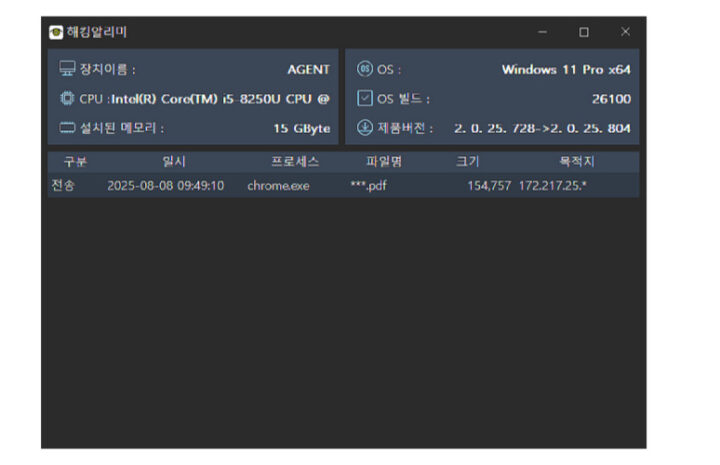Image resolution: width=720 pixels, height=465 pixels.
Task: Click the memory icon beside 설치된 메모리
Action: click(67, 128)
